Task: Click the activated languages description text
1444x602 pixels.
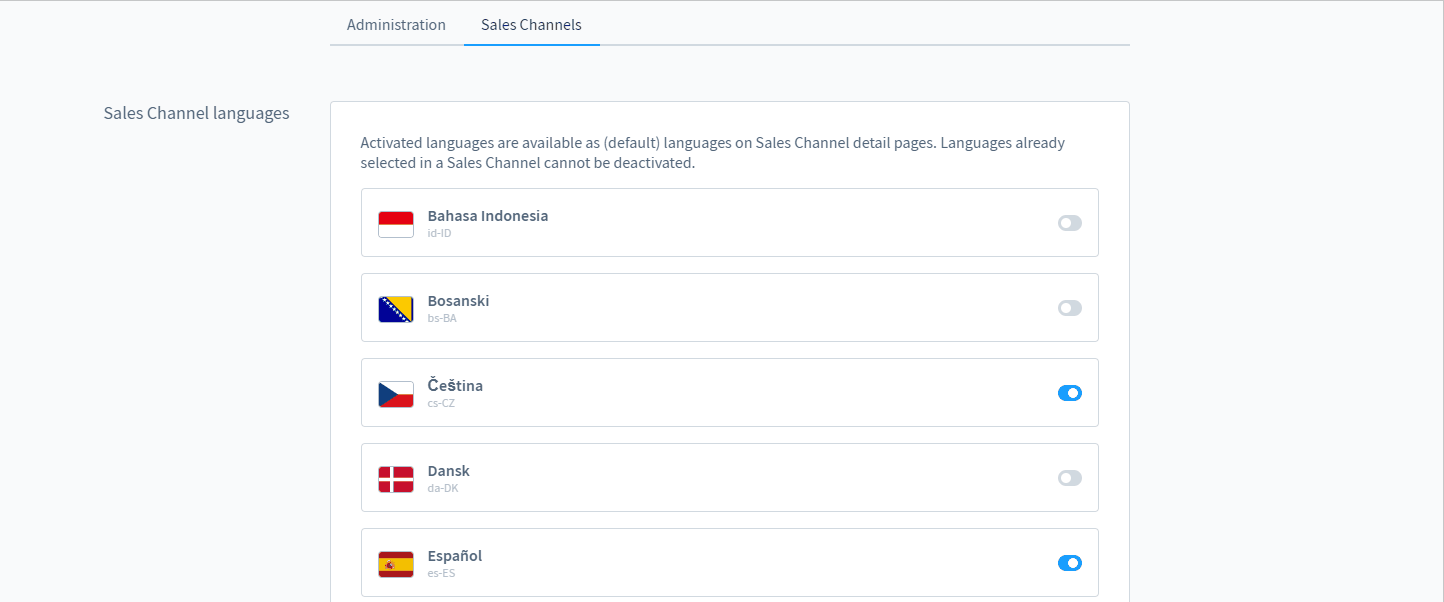Action: pos(712,153)
